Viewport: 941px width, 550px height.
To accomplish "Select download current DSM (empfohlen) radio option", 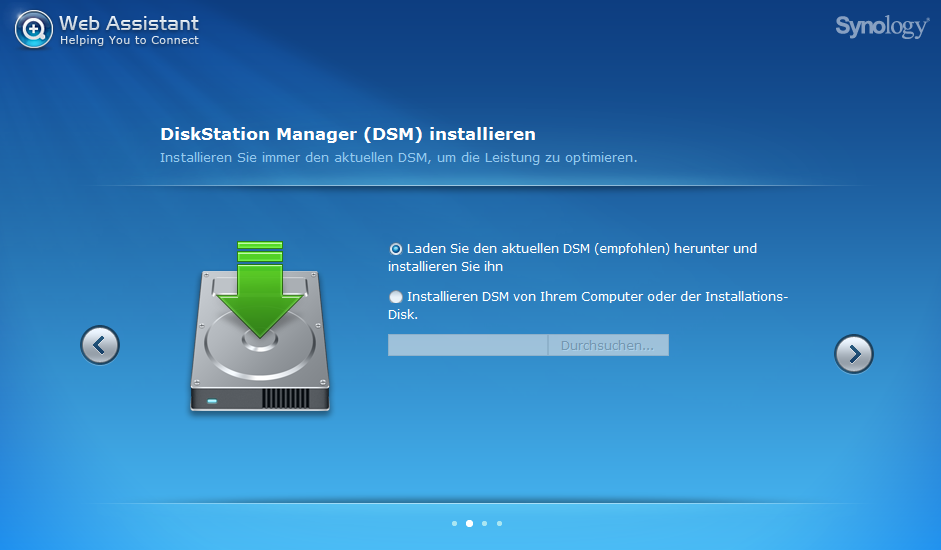I will (396, 249).
